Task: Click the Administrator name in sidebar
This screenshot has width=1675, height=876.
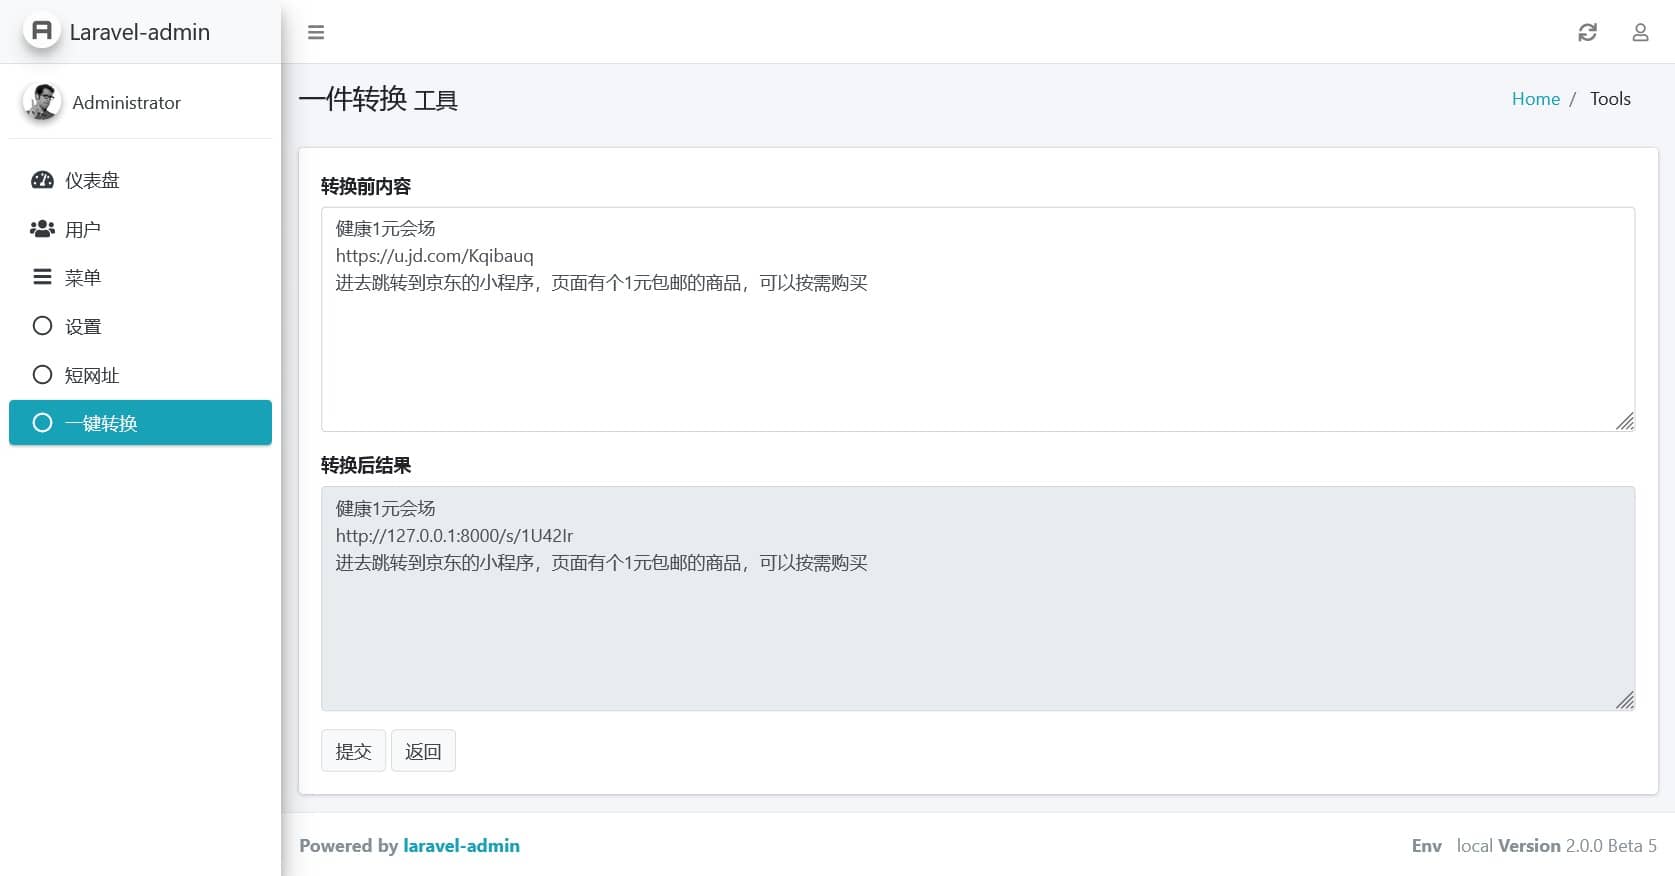Action: (x=126, y=103)
